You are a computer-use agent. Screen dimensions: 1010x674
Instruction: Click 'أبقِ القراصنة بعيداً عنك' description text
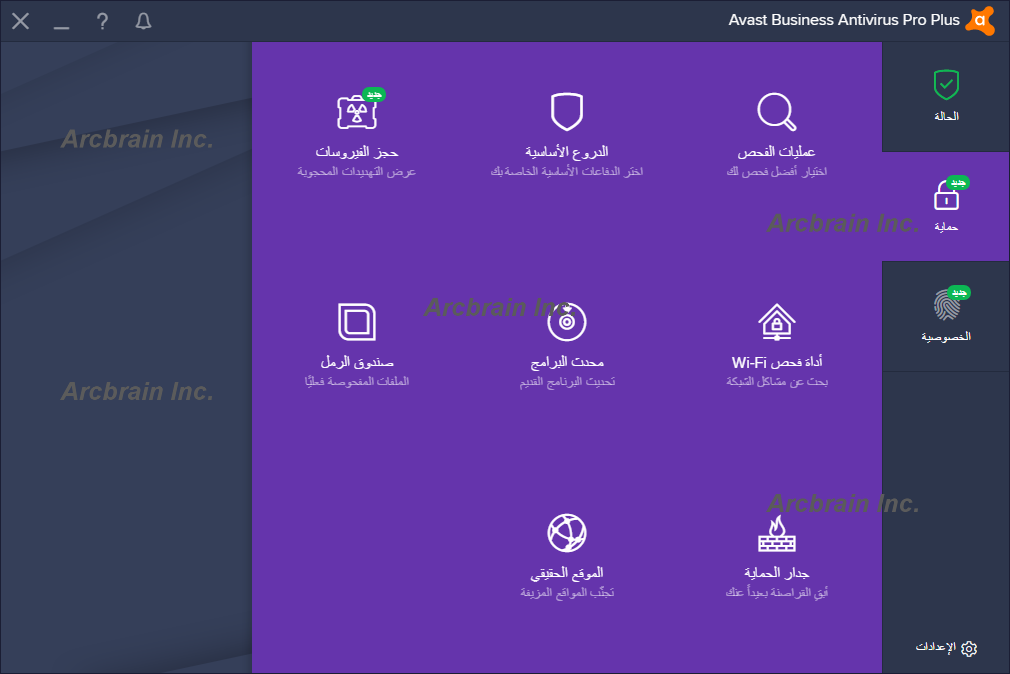(x=777, y=592)
